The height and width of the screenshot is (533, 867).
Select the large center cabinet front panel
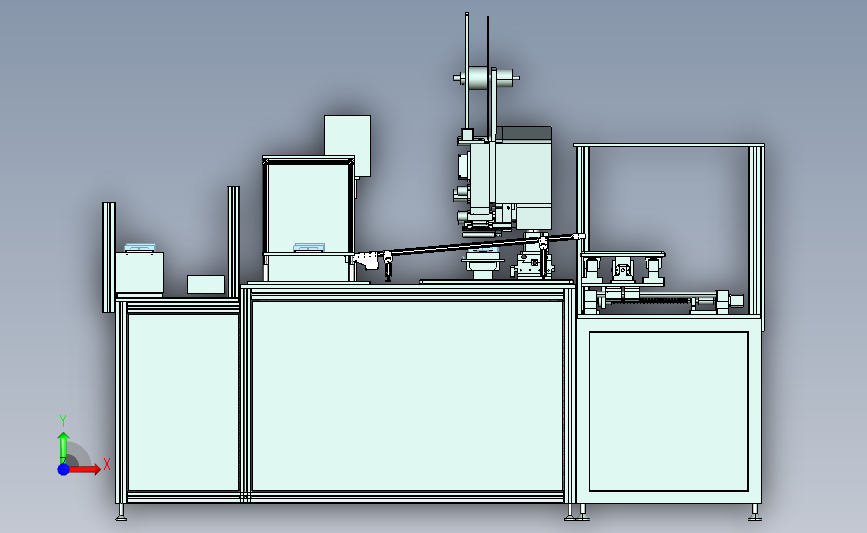click(407, 395)
